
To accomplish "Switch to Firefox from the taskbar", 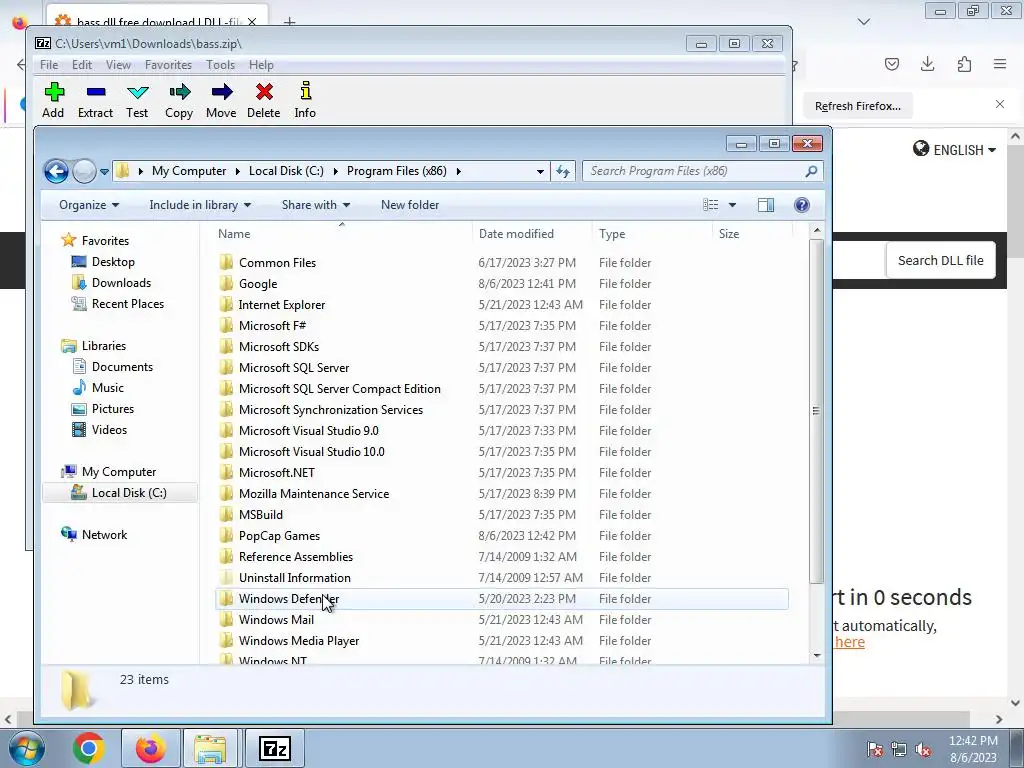I will coord(150,748).
